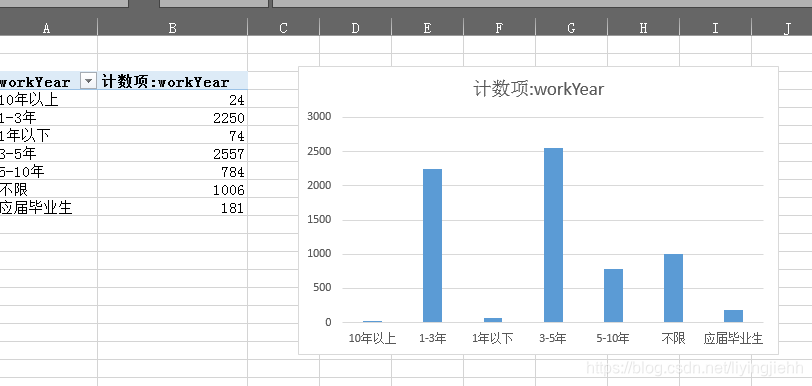Click the cell with value 1006
812x386 pixels.
(172, 189)
